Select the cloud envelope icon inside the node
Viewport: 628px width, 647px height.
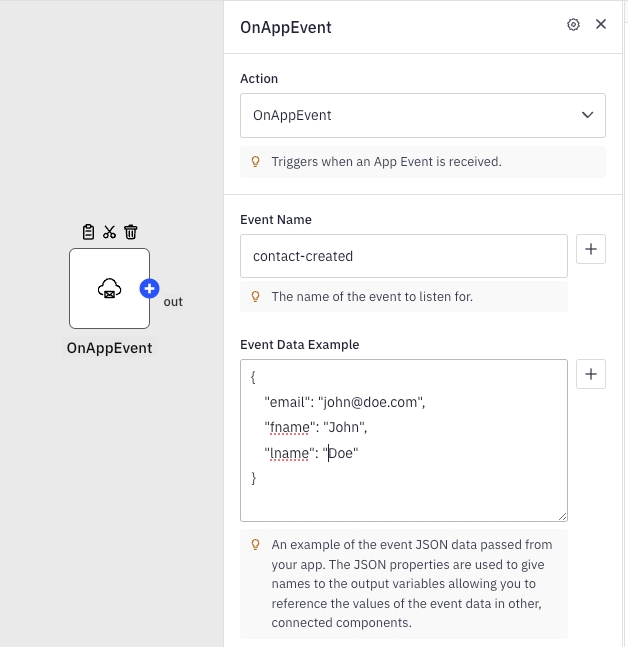(109, 289)
